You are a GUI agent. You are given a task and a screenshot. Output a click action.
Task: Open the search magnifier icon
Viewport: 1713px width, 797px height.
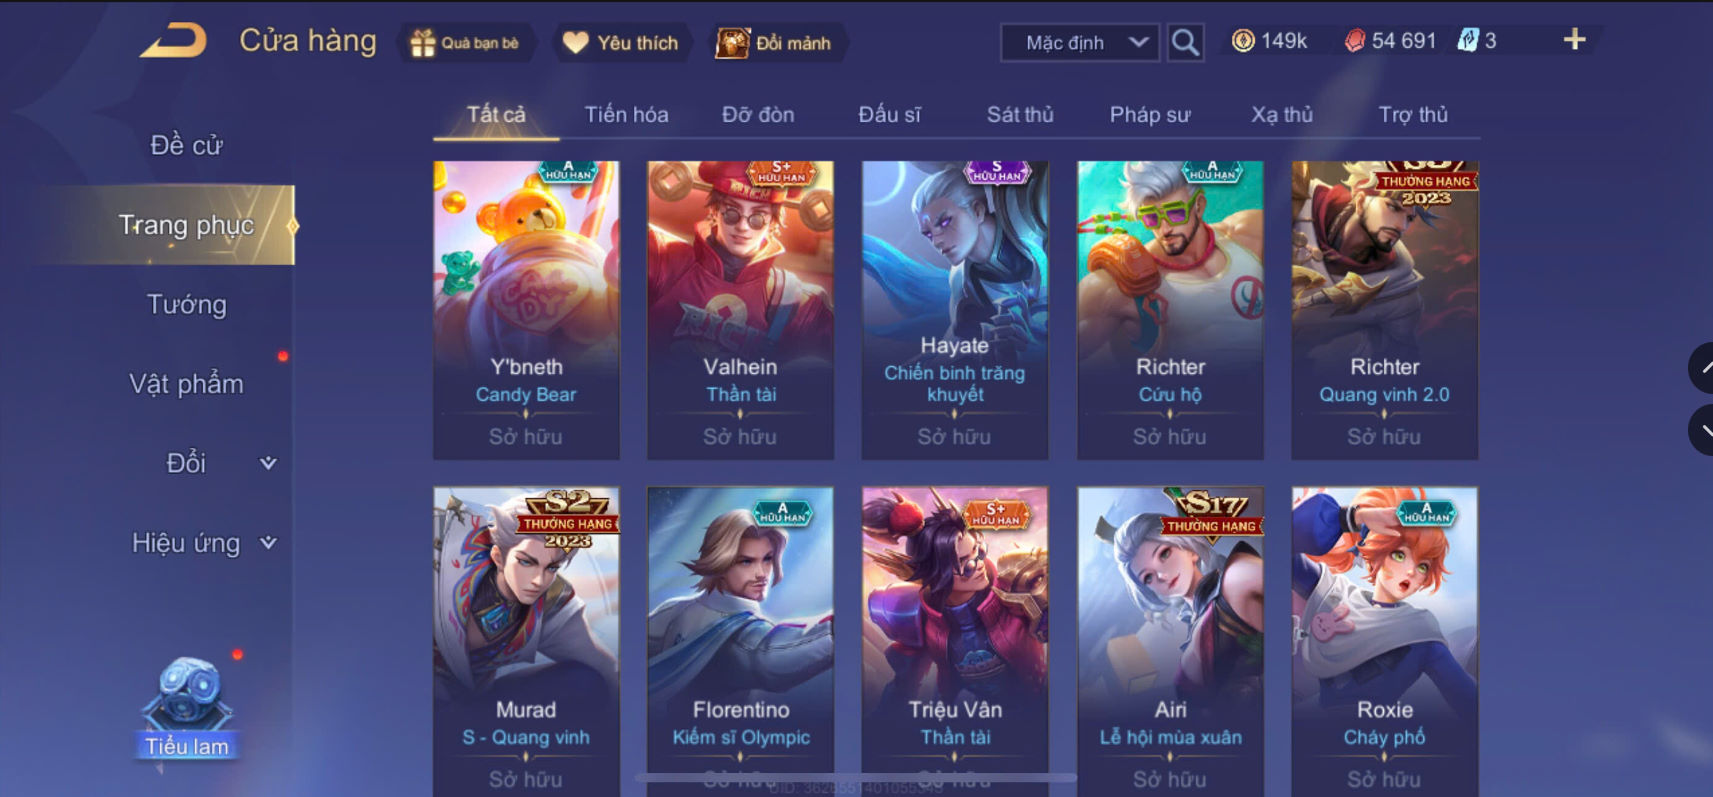[1185, 42]
